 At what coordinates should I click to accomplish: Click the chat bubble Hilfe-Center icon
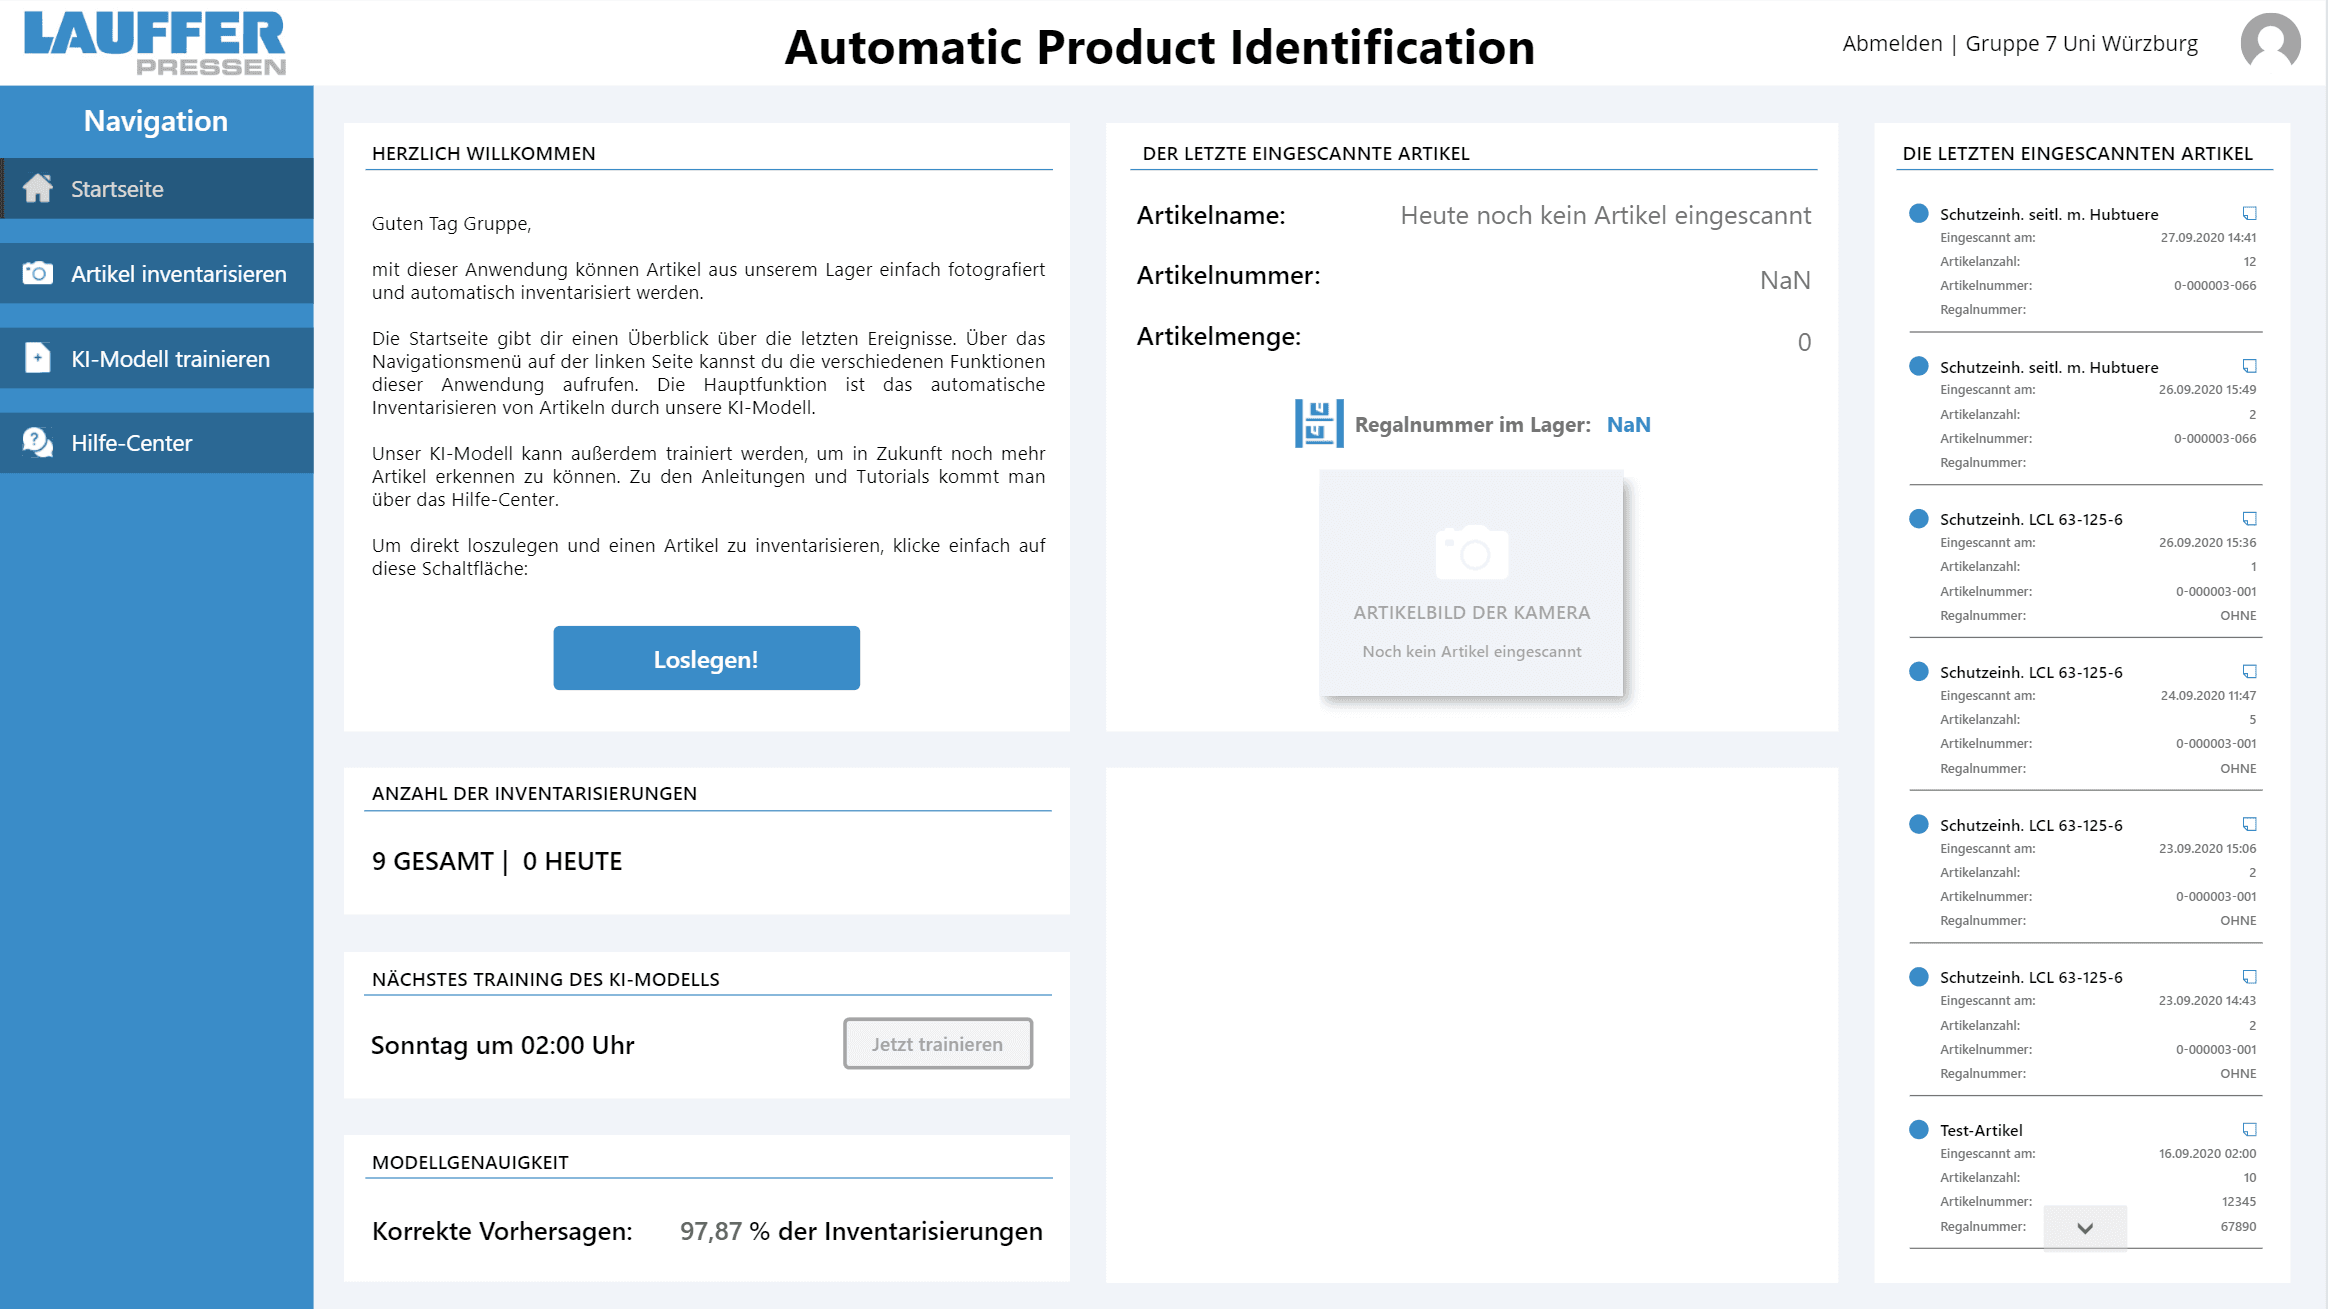38,443
